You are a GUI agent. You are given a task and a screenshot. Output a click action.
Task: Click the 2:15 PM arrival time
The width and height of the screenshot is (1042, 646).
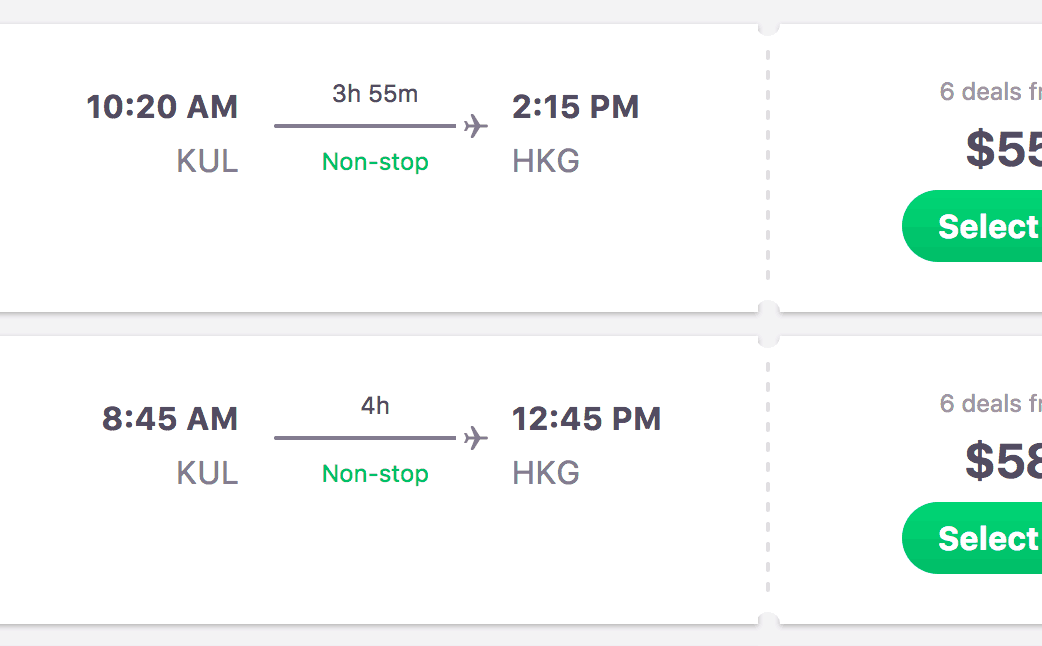click(x=575, y=107)
